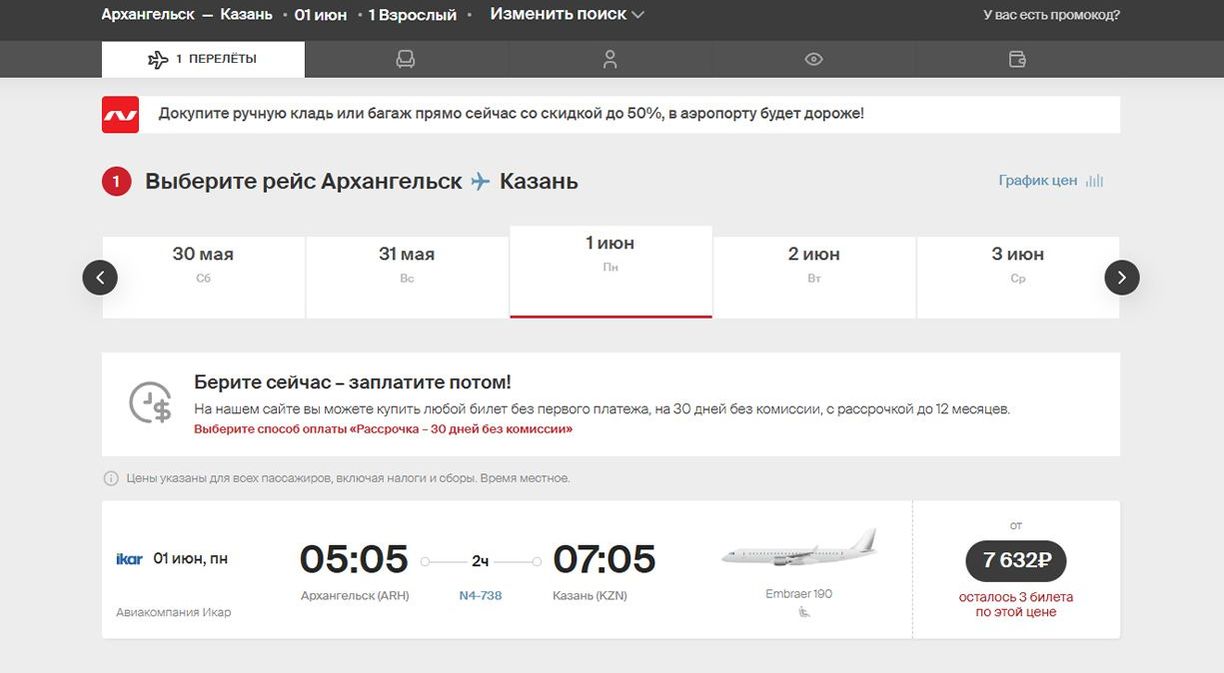Click flight number N4-738 link
The image size is (1224, 673).
point(480,596)
